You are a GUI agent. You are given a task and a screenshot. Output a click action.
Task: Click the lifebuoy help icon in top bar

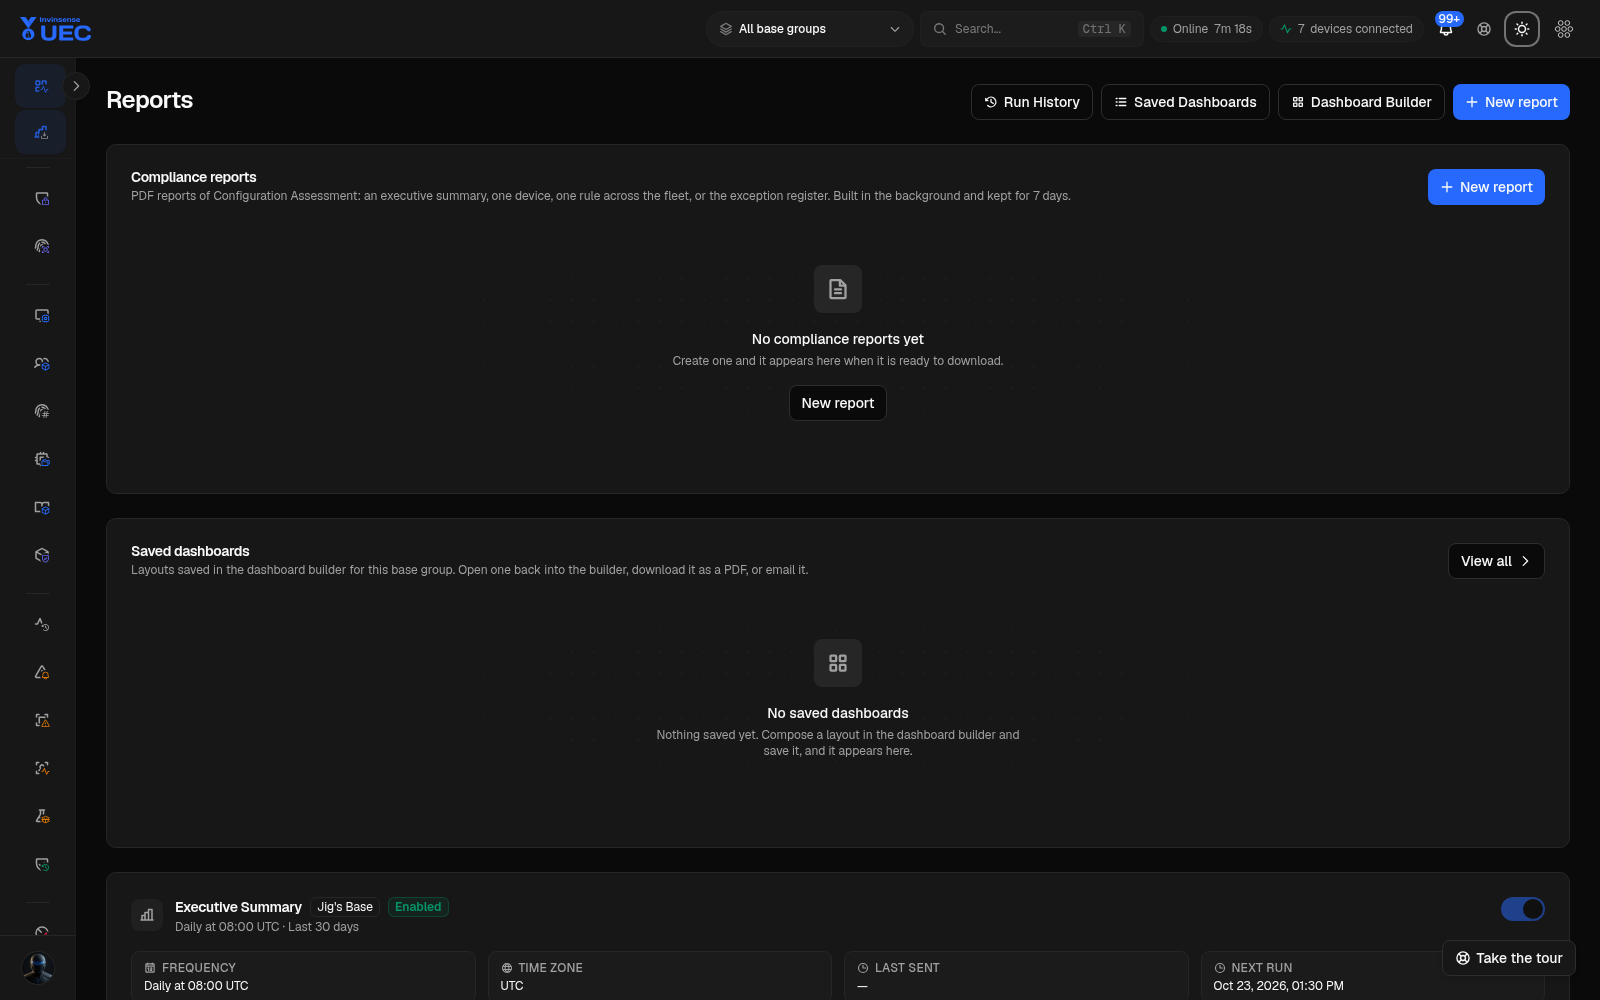(x=1484, y=29)
